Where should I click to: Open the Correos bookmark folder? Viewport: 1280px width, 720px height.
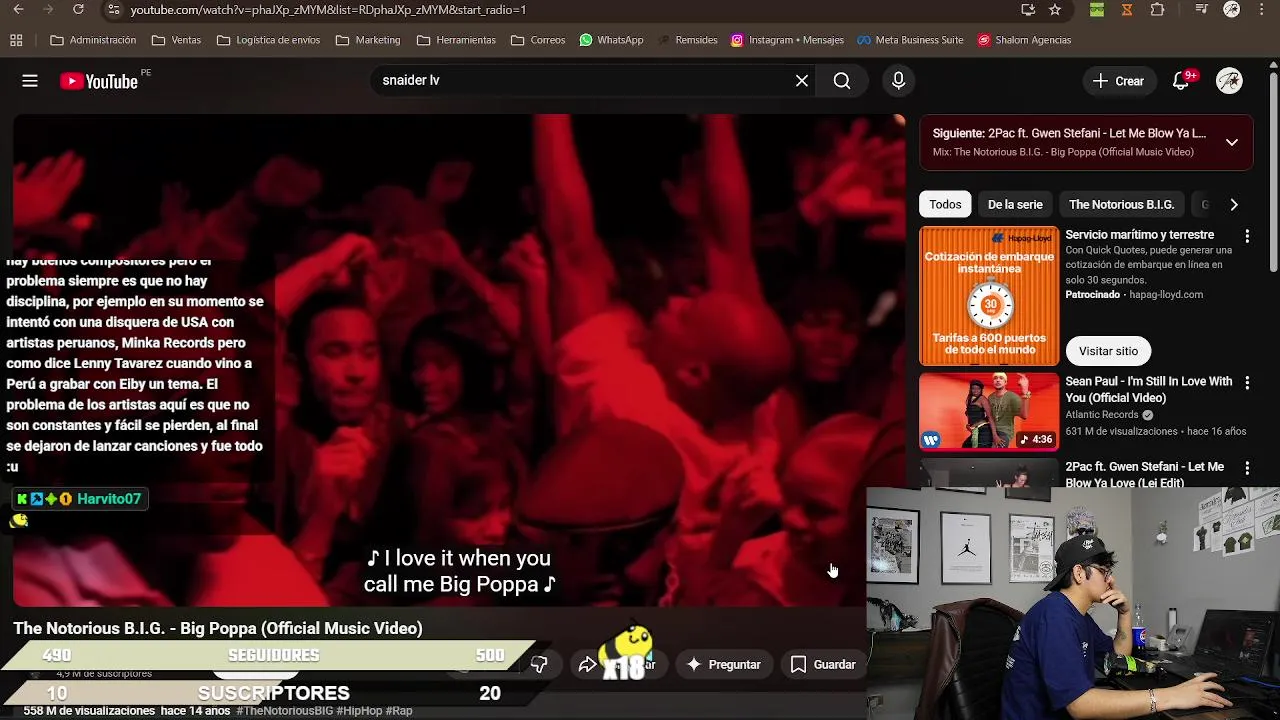point(538,40)
